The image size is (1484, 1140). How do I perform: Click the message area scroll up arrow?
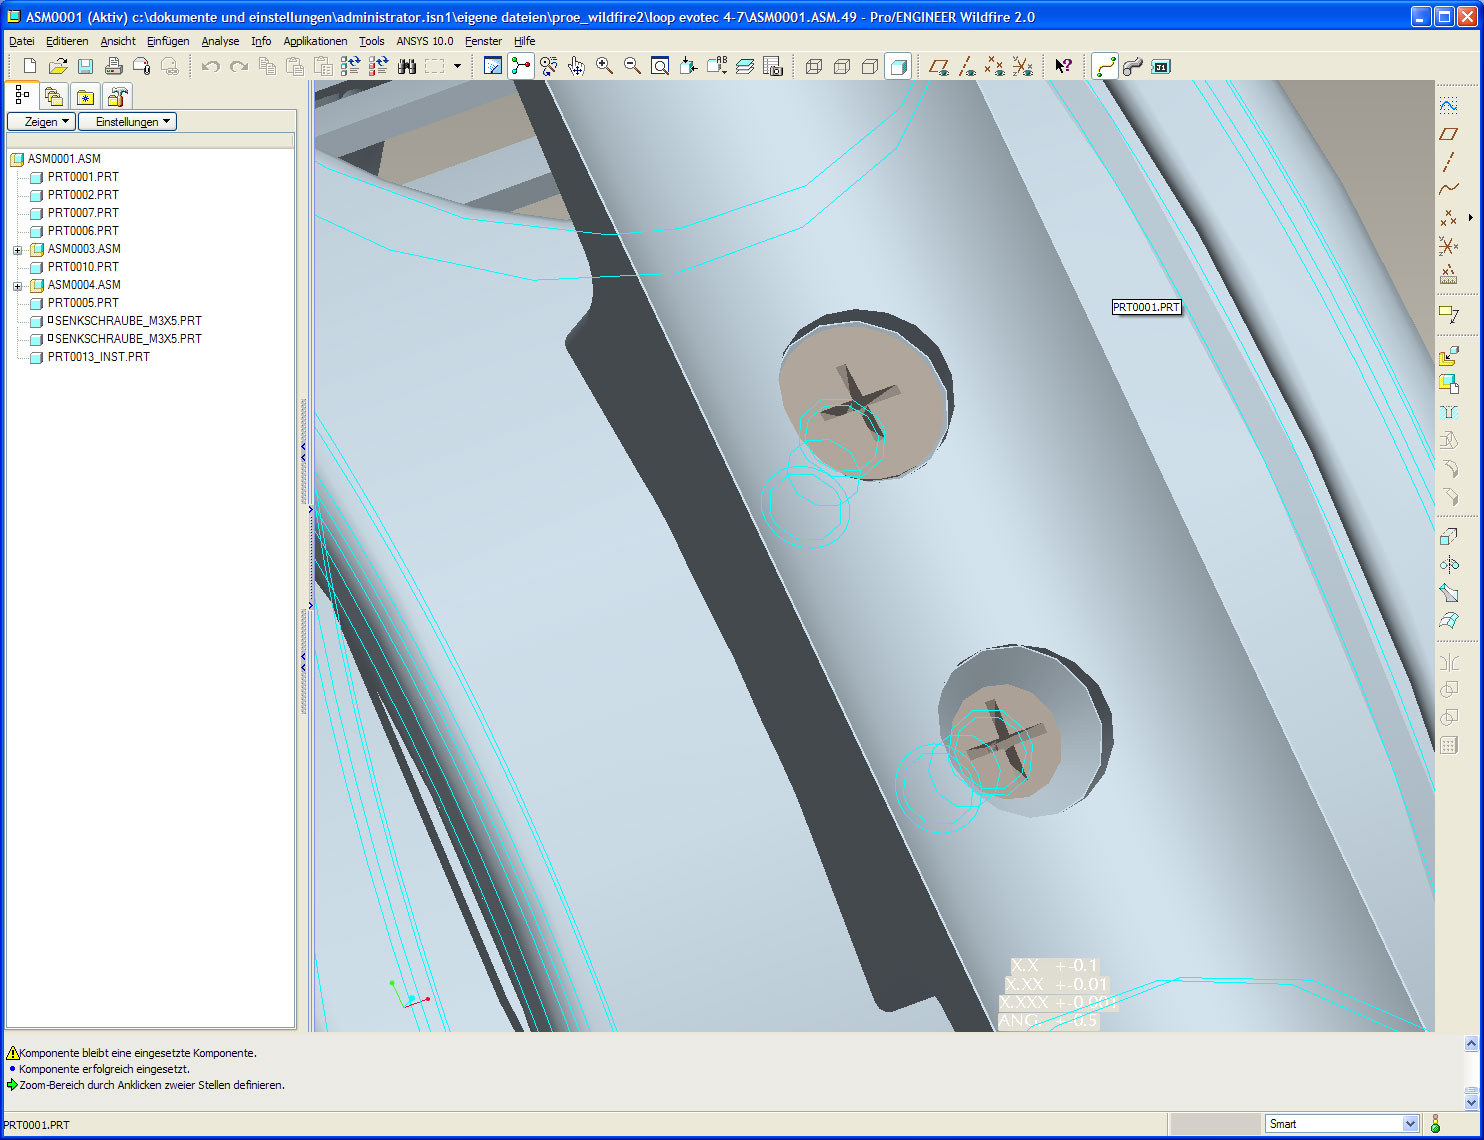pyautogui.click(x=1471, y=1044)
